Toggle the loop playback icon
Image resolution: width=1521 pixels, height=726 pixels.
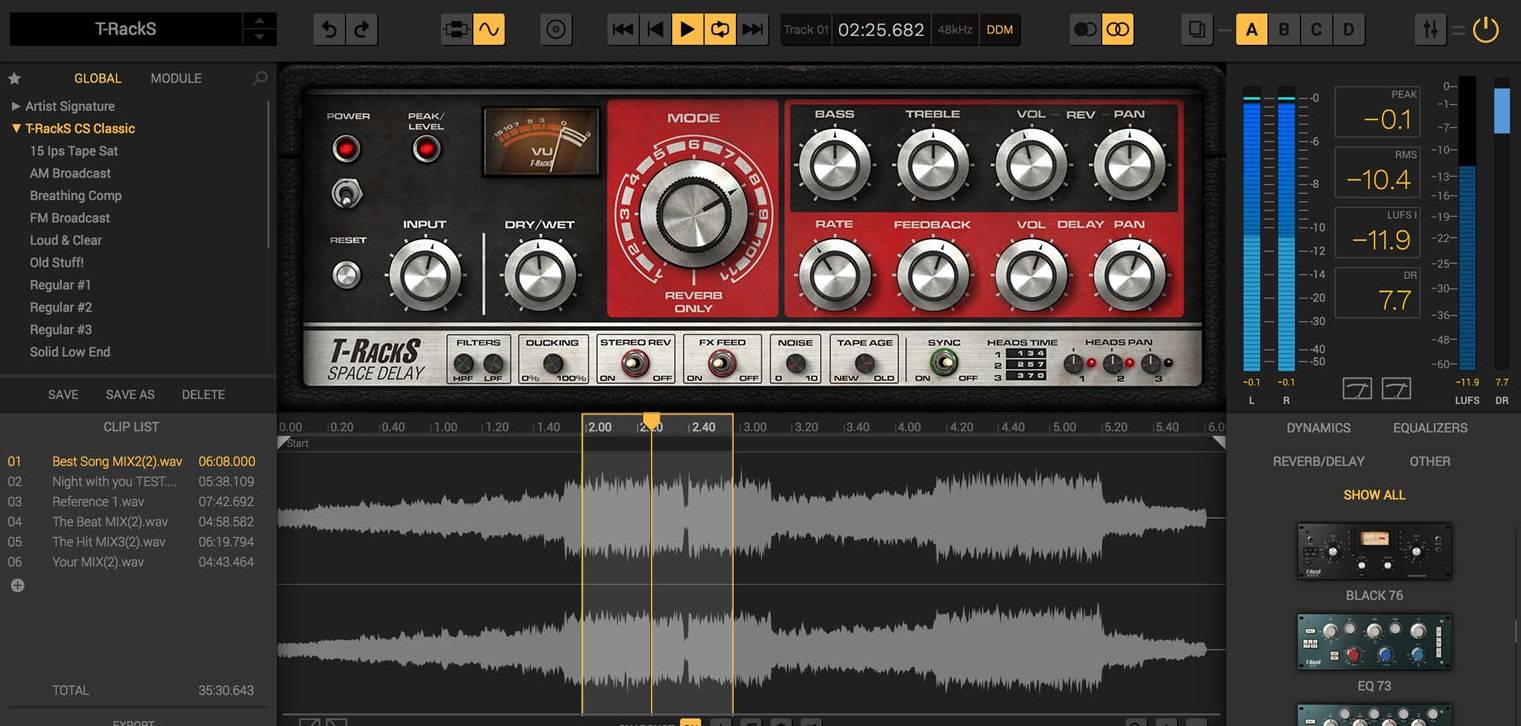[719, 30]
